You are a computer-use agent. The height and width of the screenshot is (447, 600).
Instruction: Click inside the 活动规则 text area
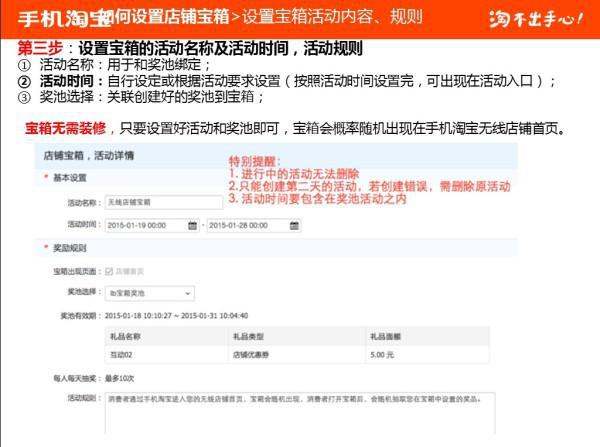click(x=300, y=413)
